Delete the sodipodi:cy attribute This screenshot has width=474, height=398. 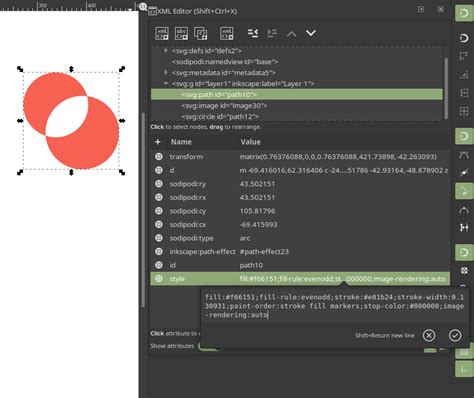click(x=159, y=211)
